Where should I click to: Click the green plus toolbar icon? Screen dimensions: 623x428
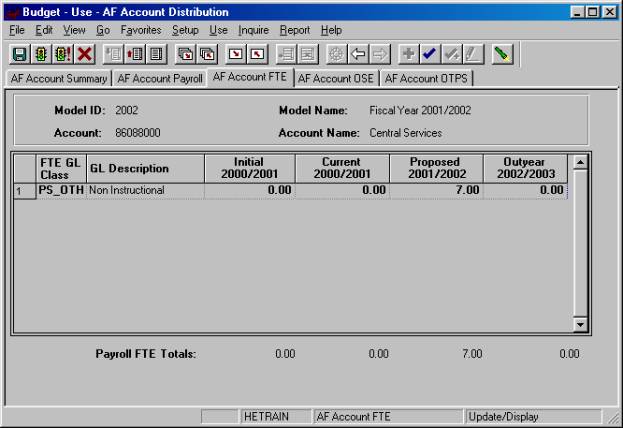408,54
